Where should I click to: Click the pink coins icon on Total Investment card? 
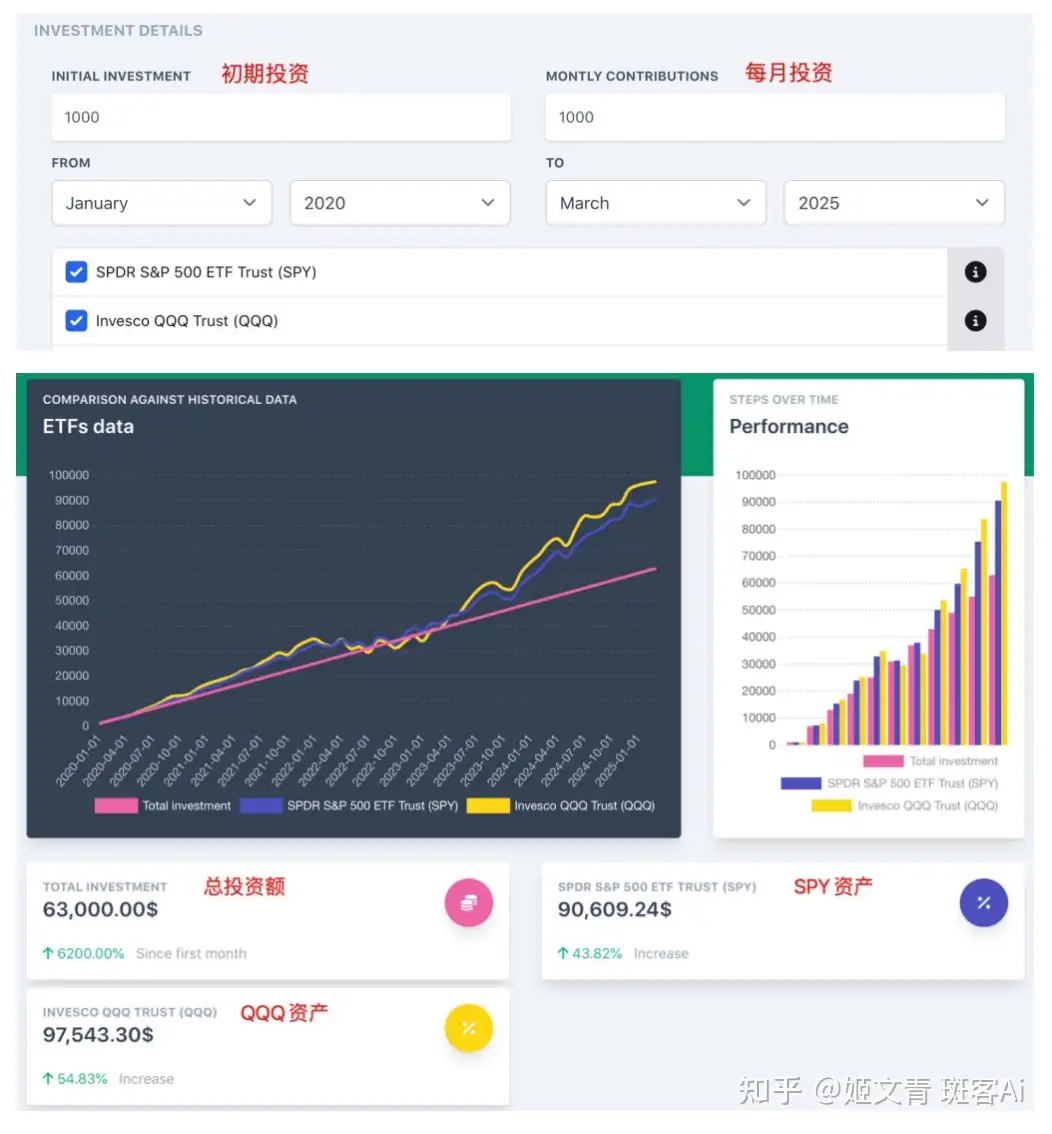pyautogui.click(x=469, y=902)
